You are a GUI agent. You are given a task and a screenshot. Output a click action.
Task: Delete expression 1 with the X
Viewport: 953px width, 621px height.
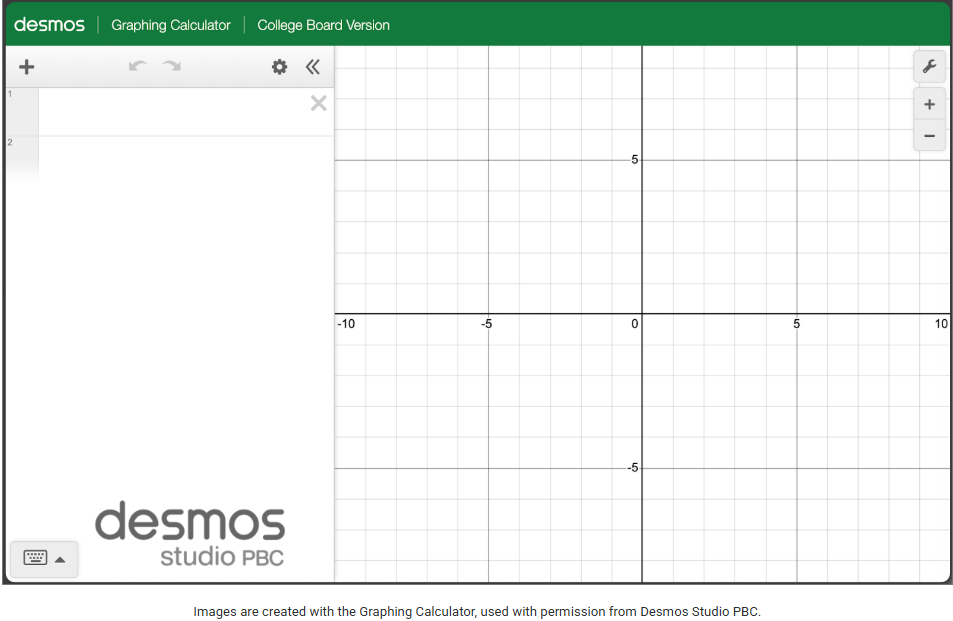(x=318, y=103)
